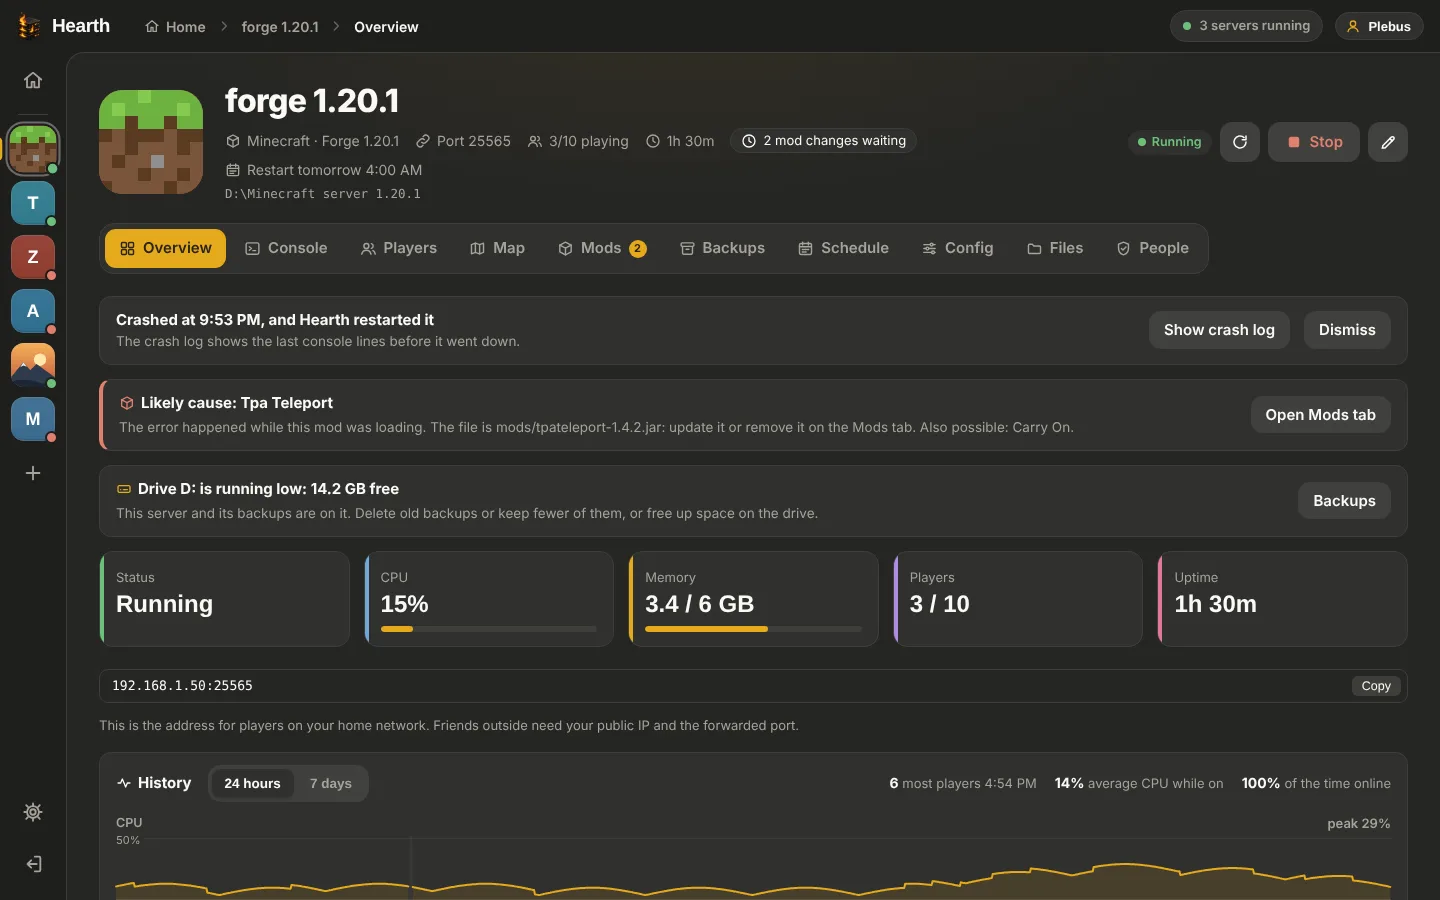This screenshot has width=1440, height=900.
Task: Select the grass block server in sidebar
Action: point(33,149)
